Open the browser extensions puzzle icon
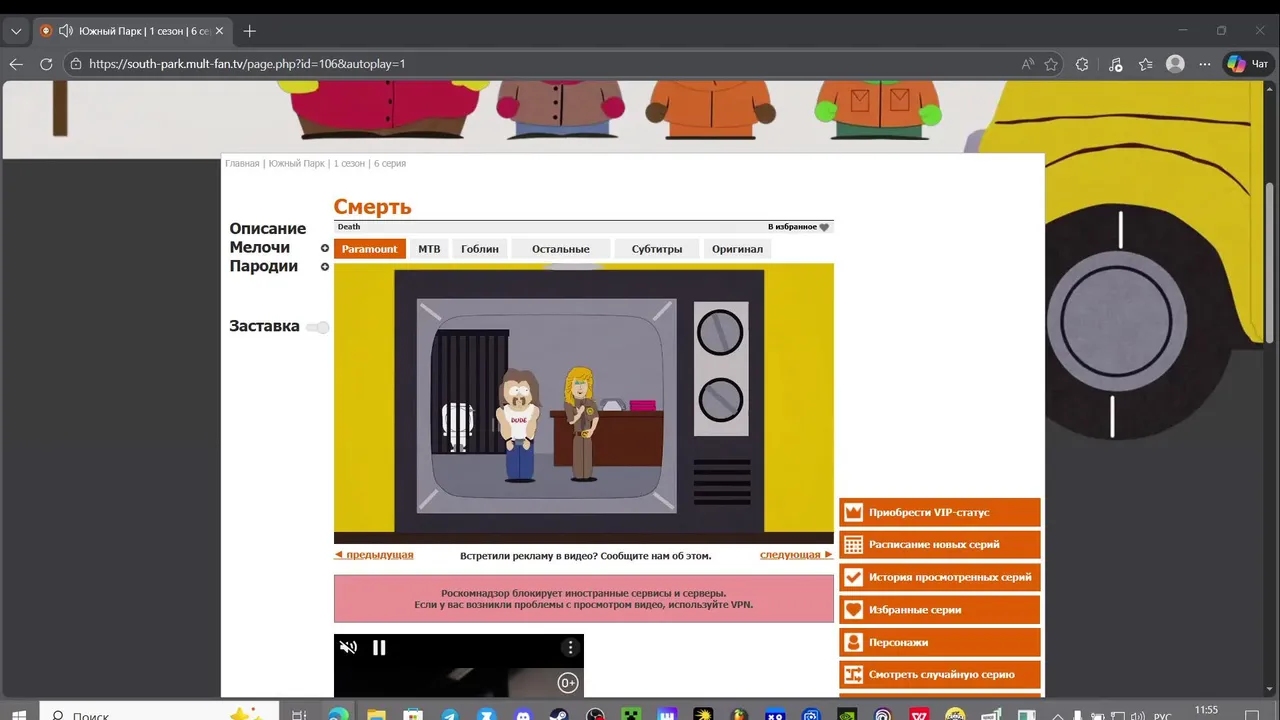Image resolution: width=1280 pixels, height=720 pixels. click(1082, 63)
